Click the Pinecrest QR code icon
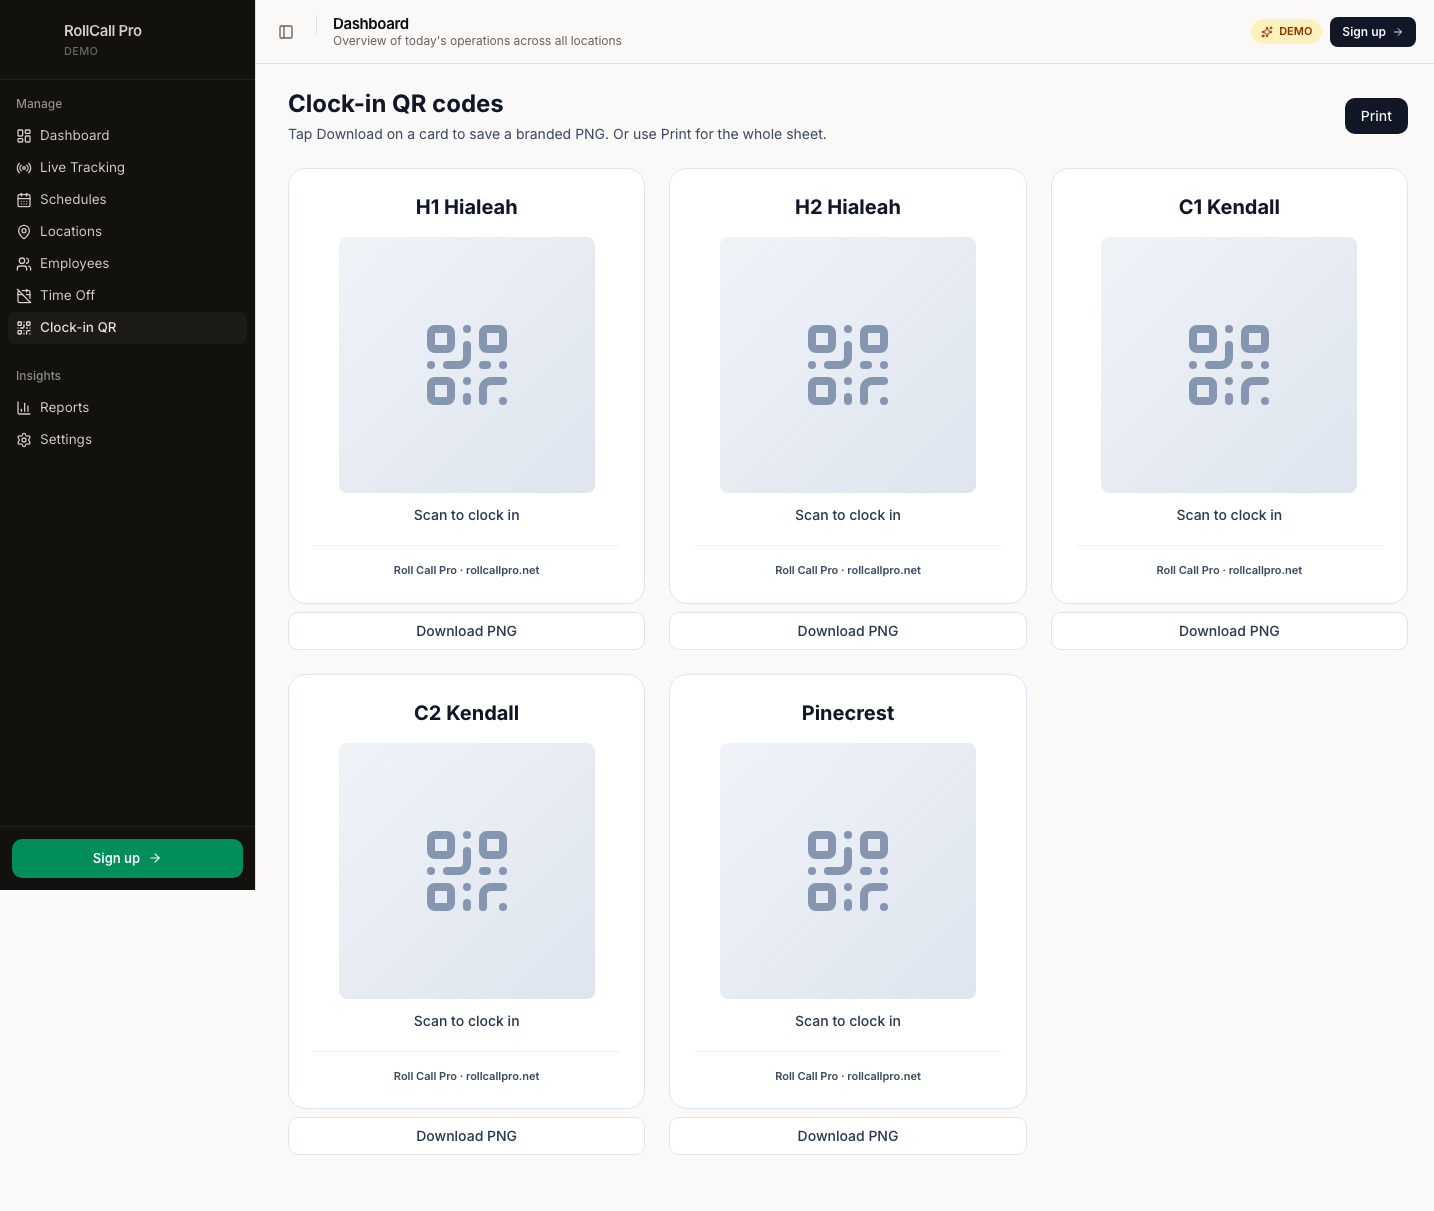This screenshot has height=1211, width=1434. pos(848,871)
